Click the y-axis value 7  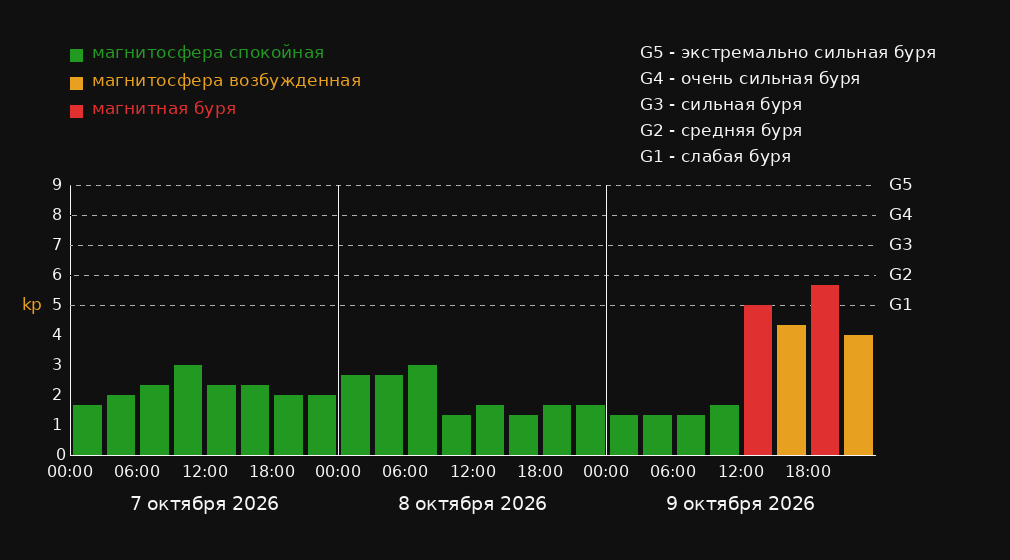57,245
